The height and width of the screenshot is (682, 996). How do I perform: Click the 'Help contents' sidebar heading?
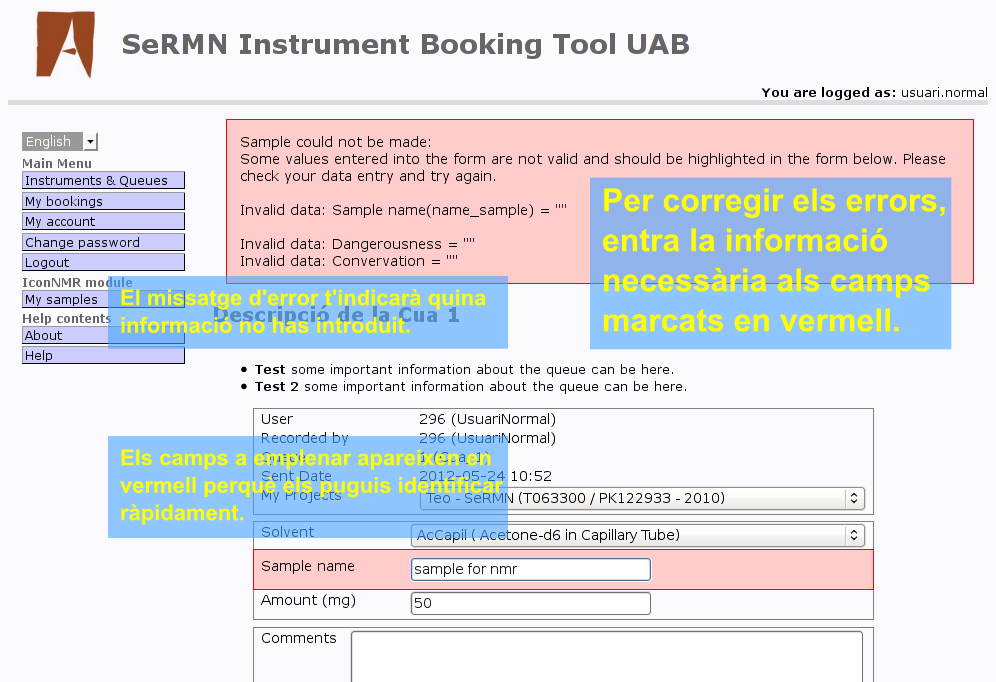click(67, 318)
